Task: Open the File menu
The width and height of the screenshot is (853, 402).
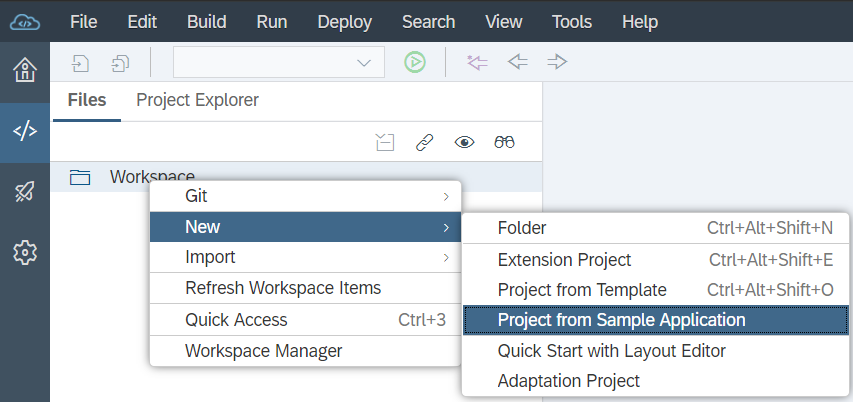Action: pos(84,22)
